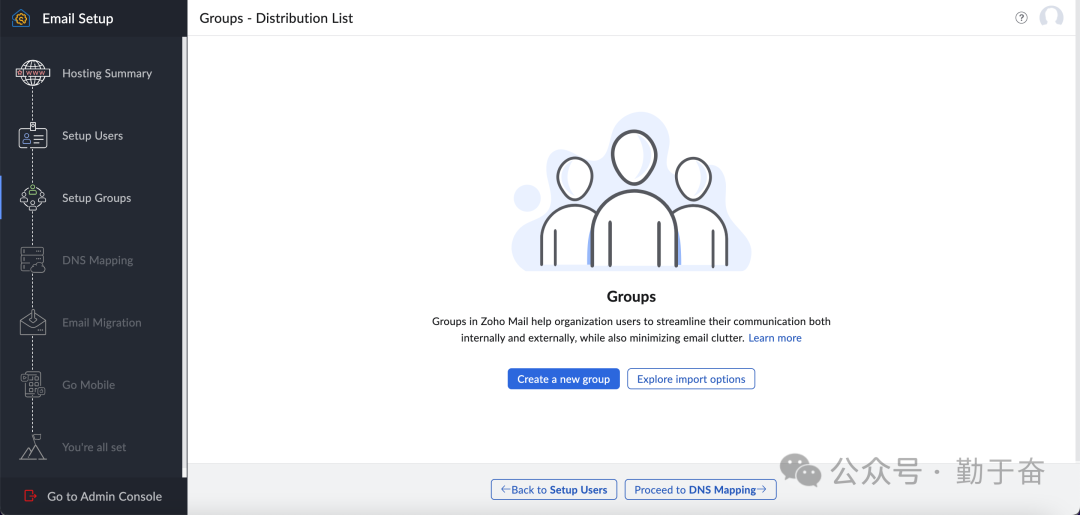This screenshot has width=1080, height=515.
Task: Click the Zoho Mail logo icon
Action: point(20,18)
